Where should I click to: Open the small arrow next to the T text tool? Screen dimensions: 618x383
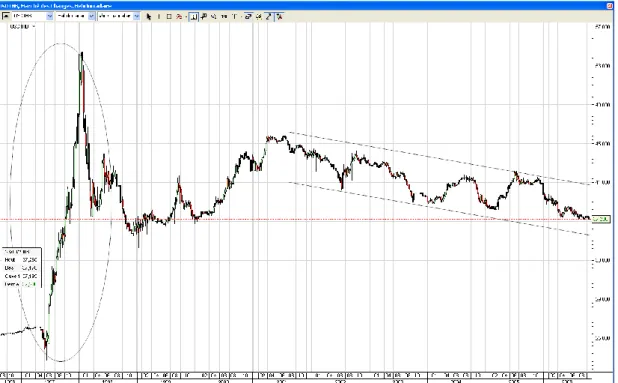coord(241,17)
